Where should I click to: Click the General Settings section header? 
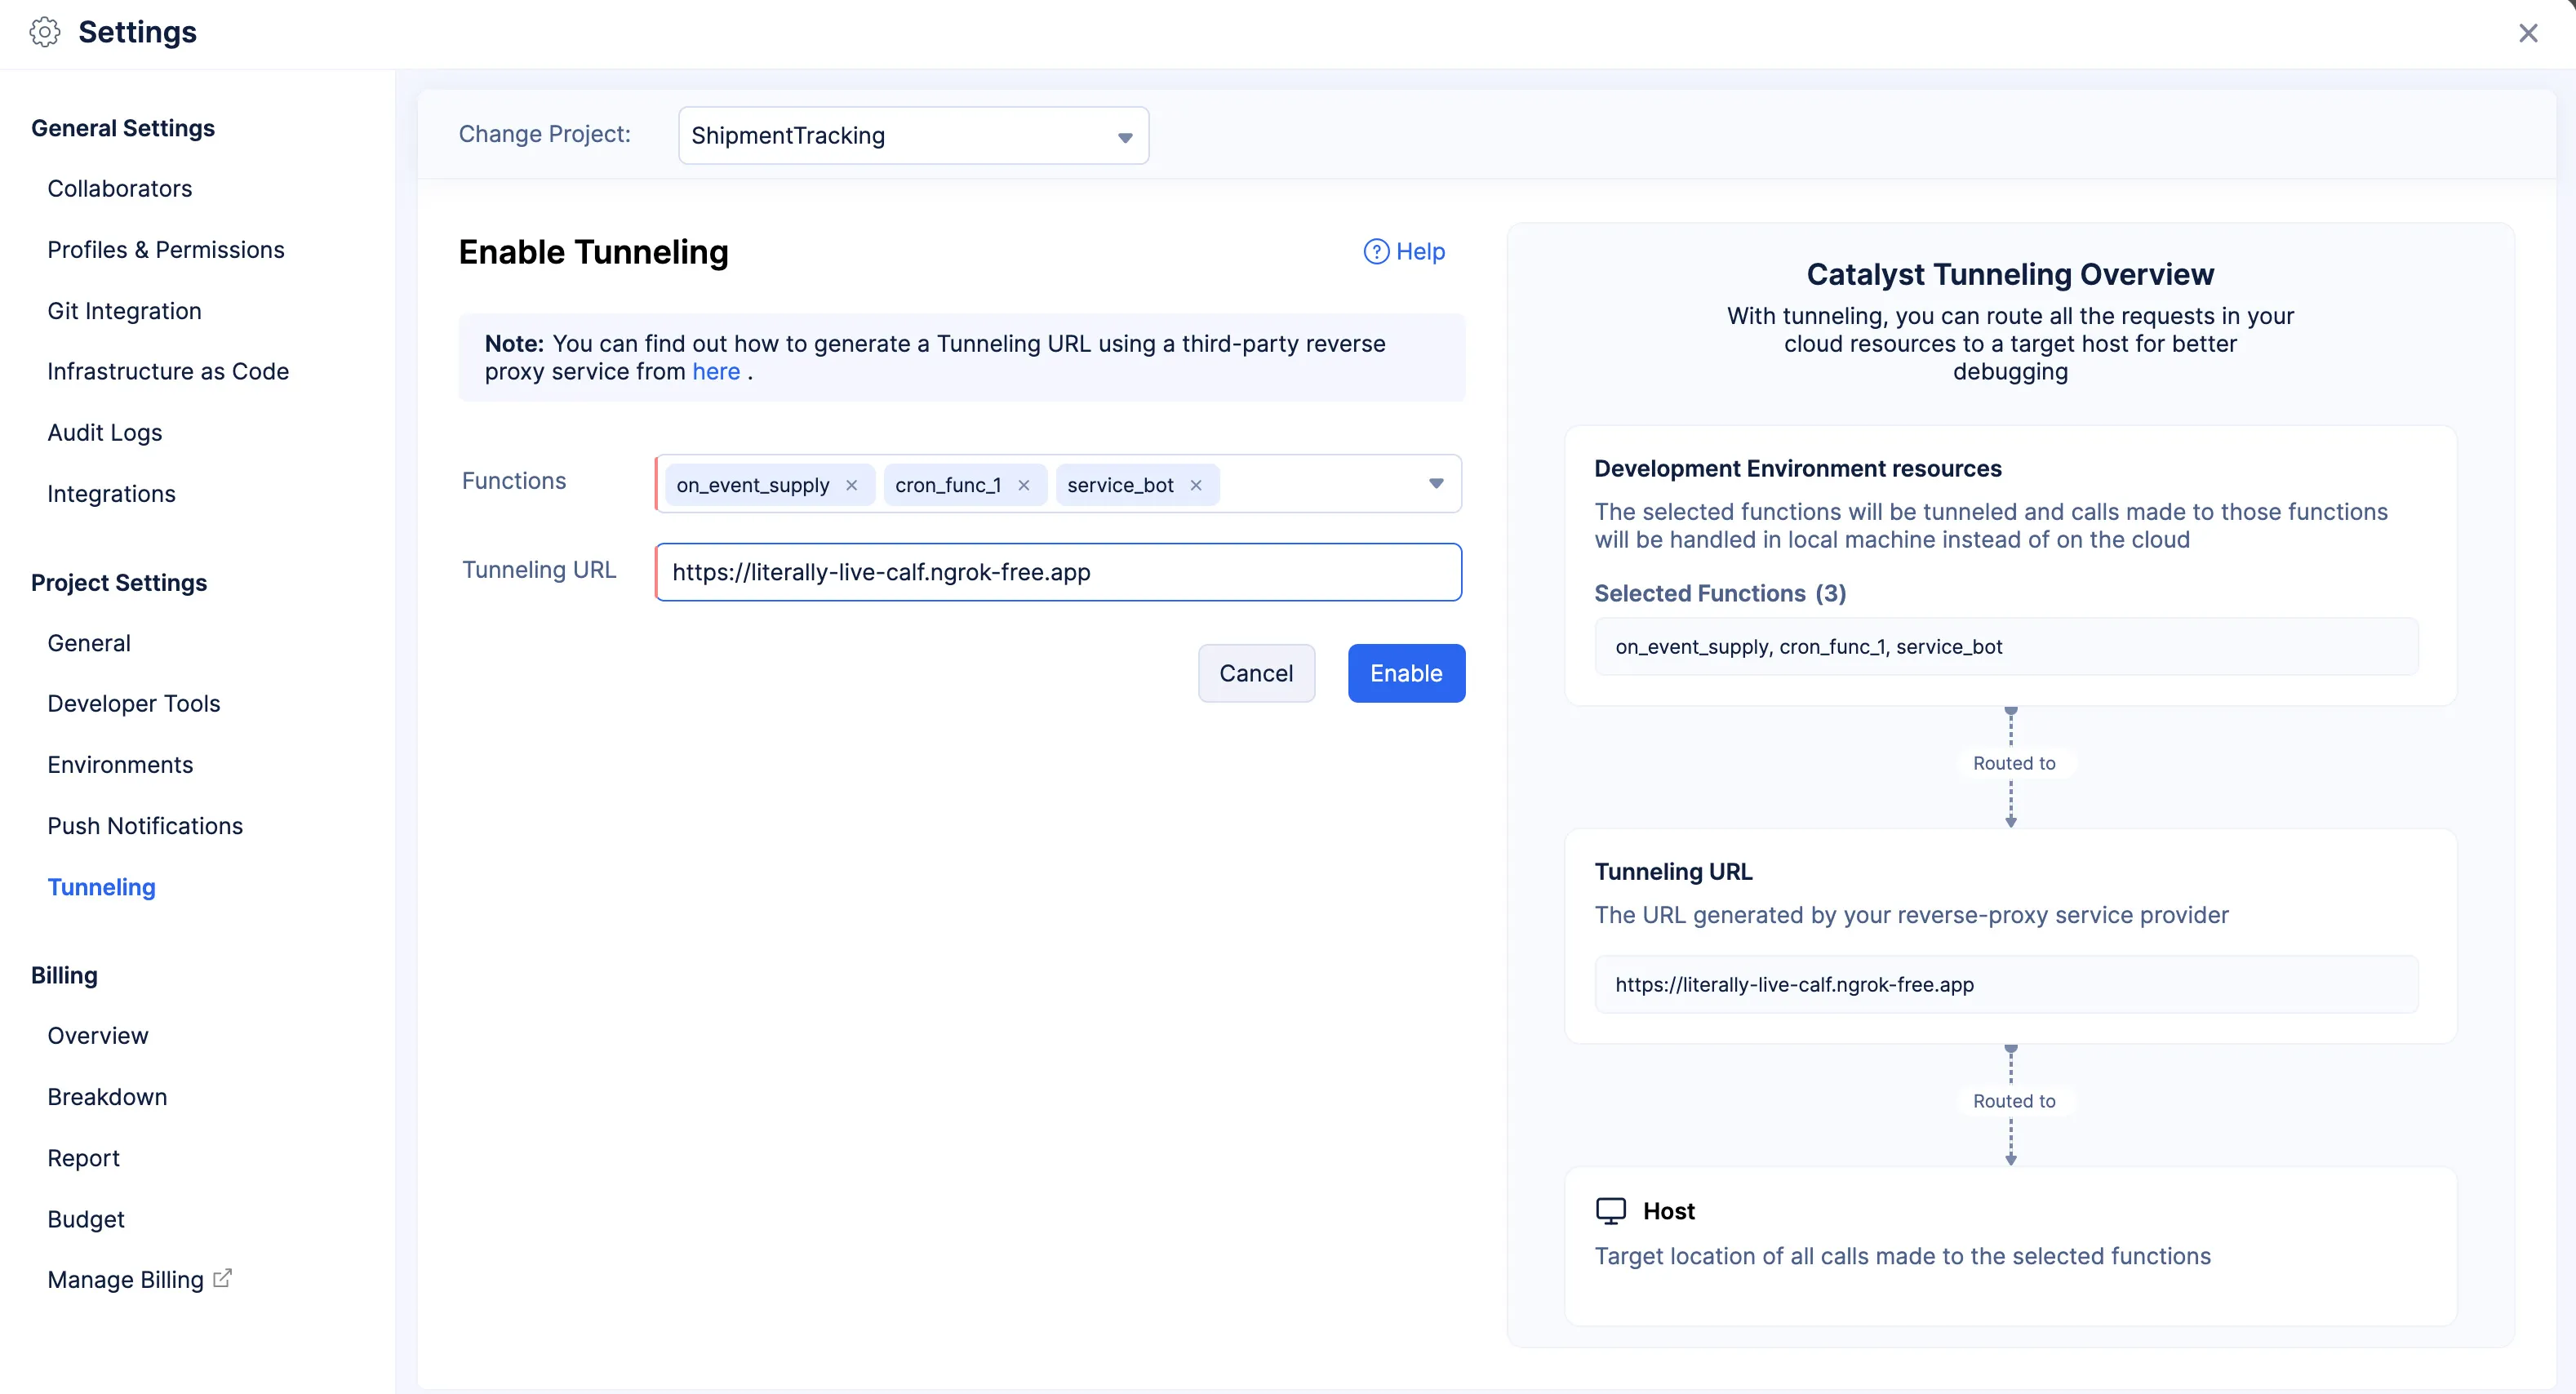point(123,128)
